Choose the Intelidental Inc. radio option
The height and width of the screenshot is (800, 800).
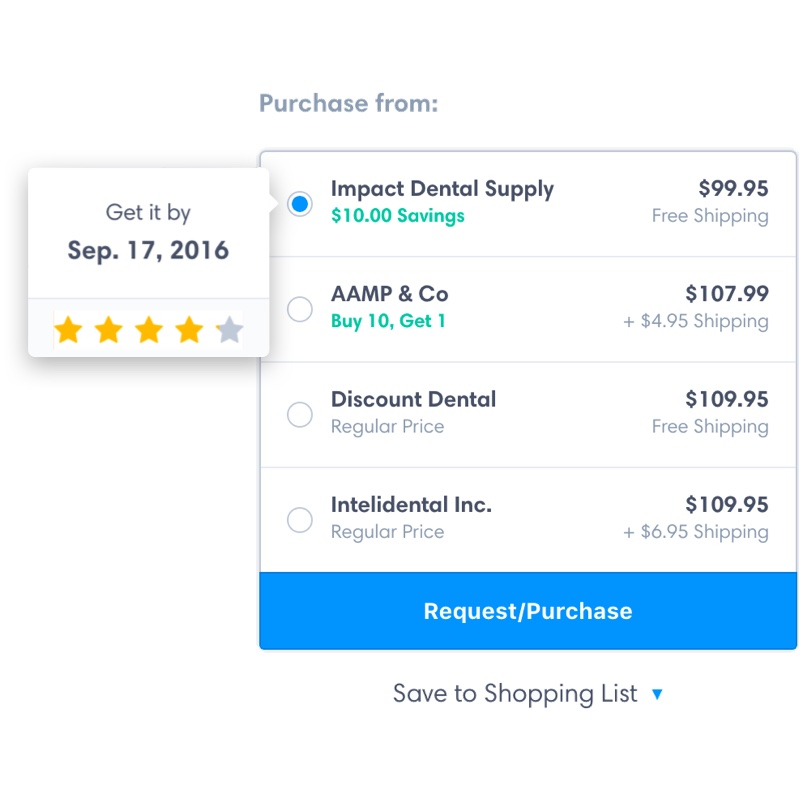[x=300, y=520]
